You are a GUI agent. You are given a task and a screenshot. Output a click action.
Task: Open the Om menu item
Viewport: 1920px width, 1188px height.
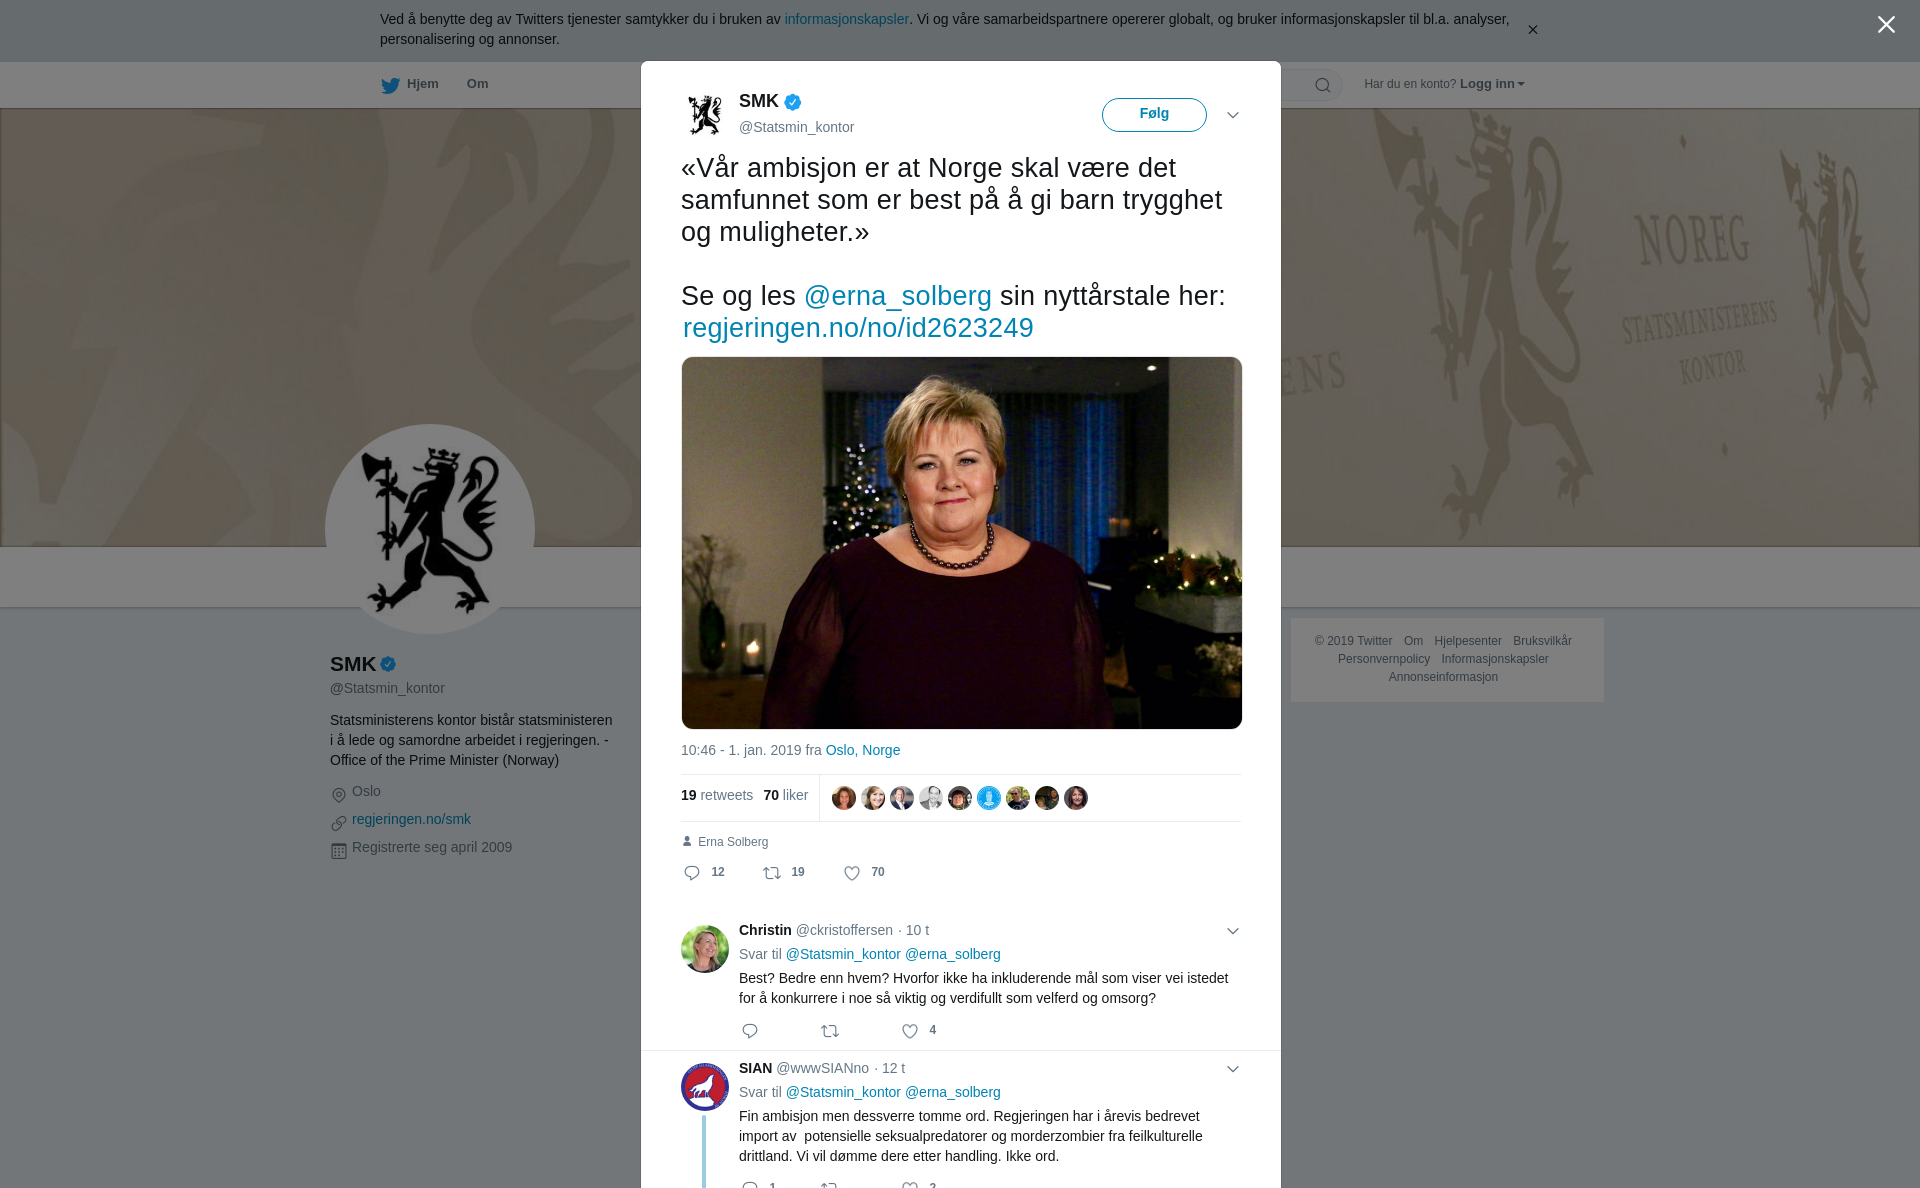click(477, 84)
